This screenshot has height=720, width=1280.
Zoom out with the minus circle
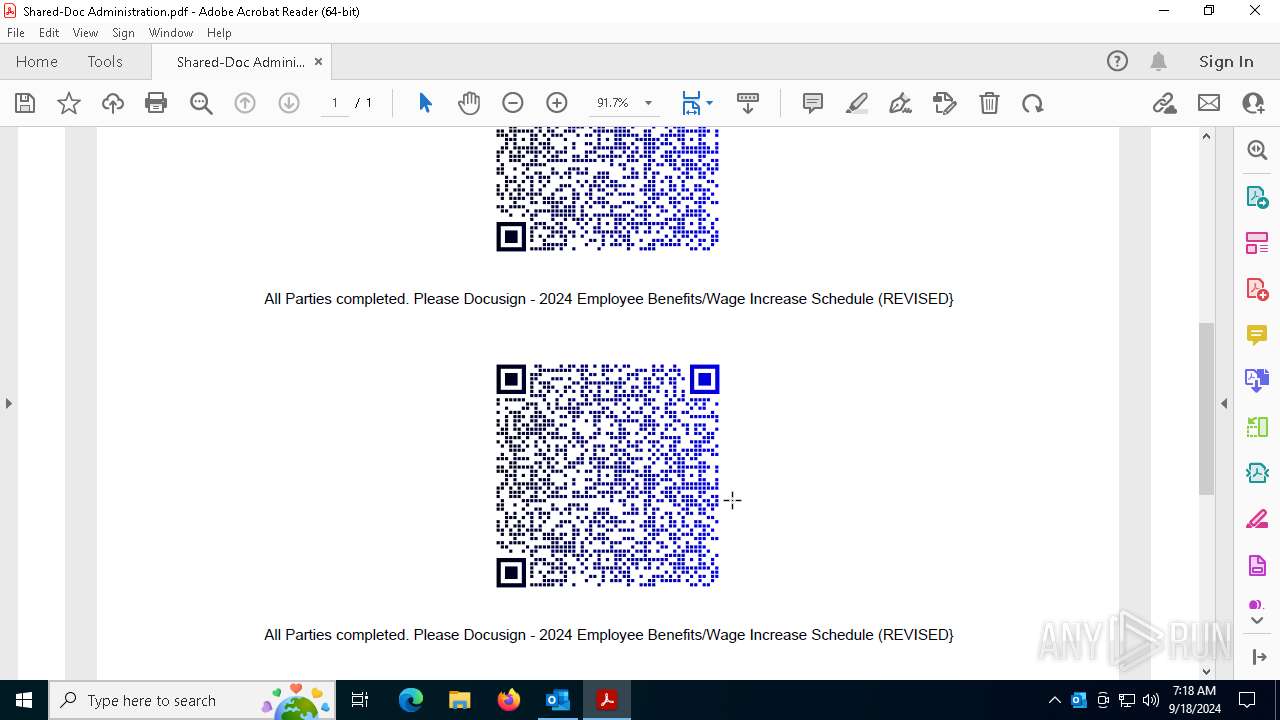point(513,103)
